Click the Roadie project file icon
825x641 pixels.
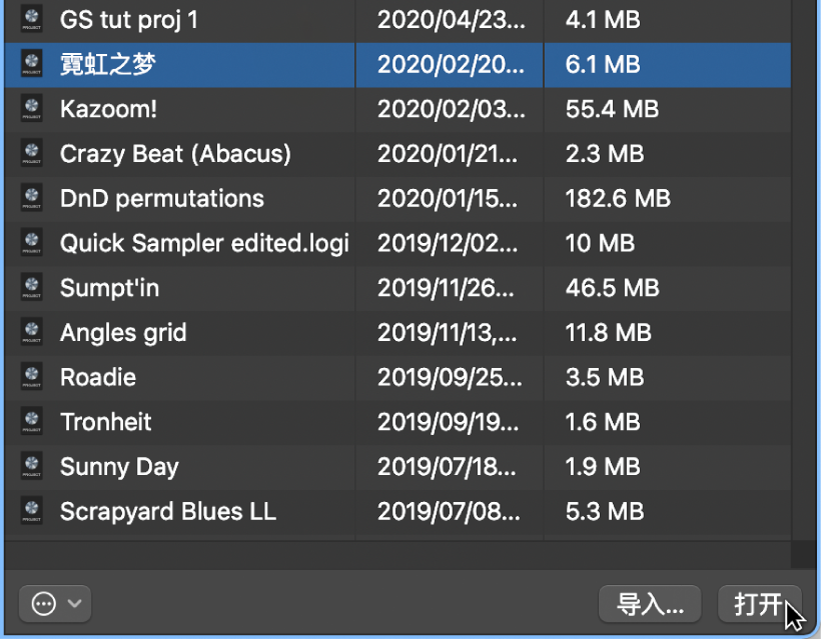point(31,377)
